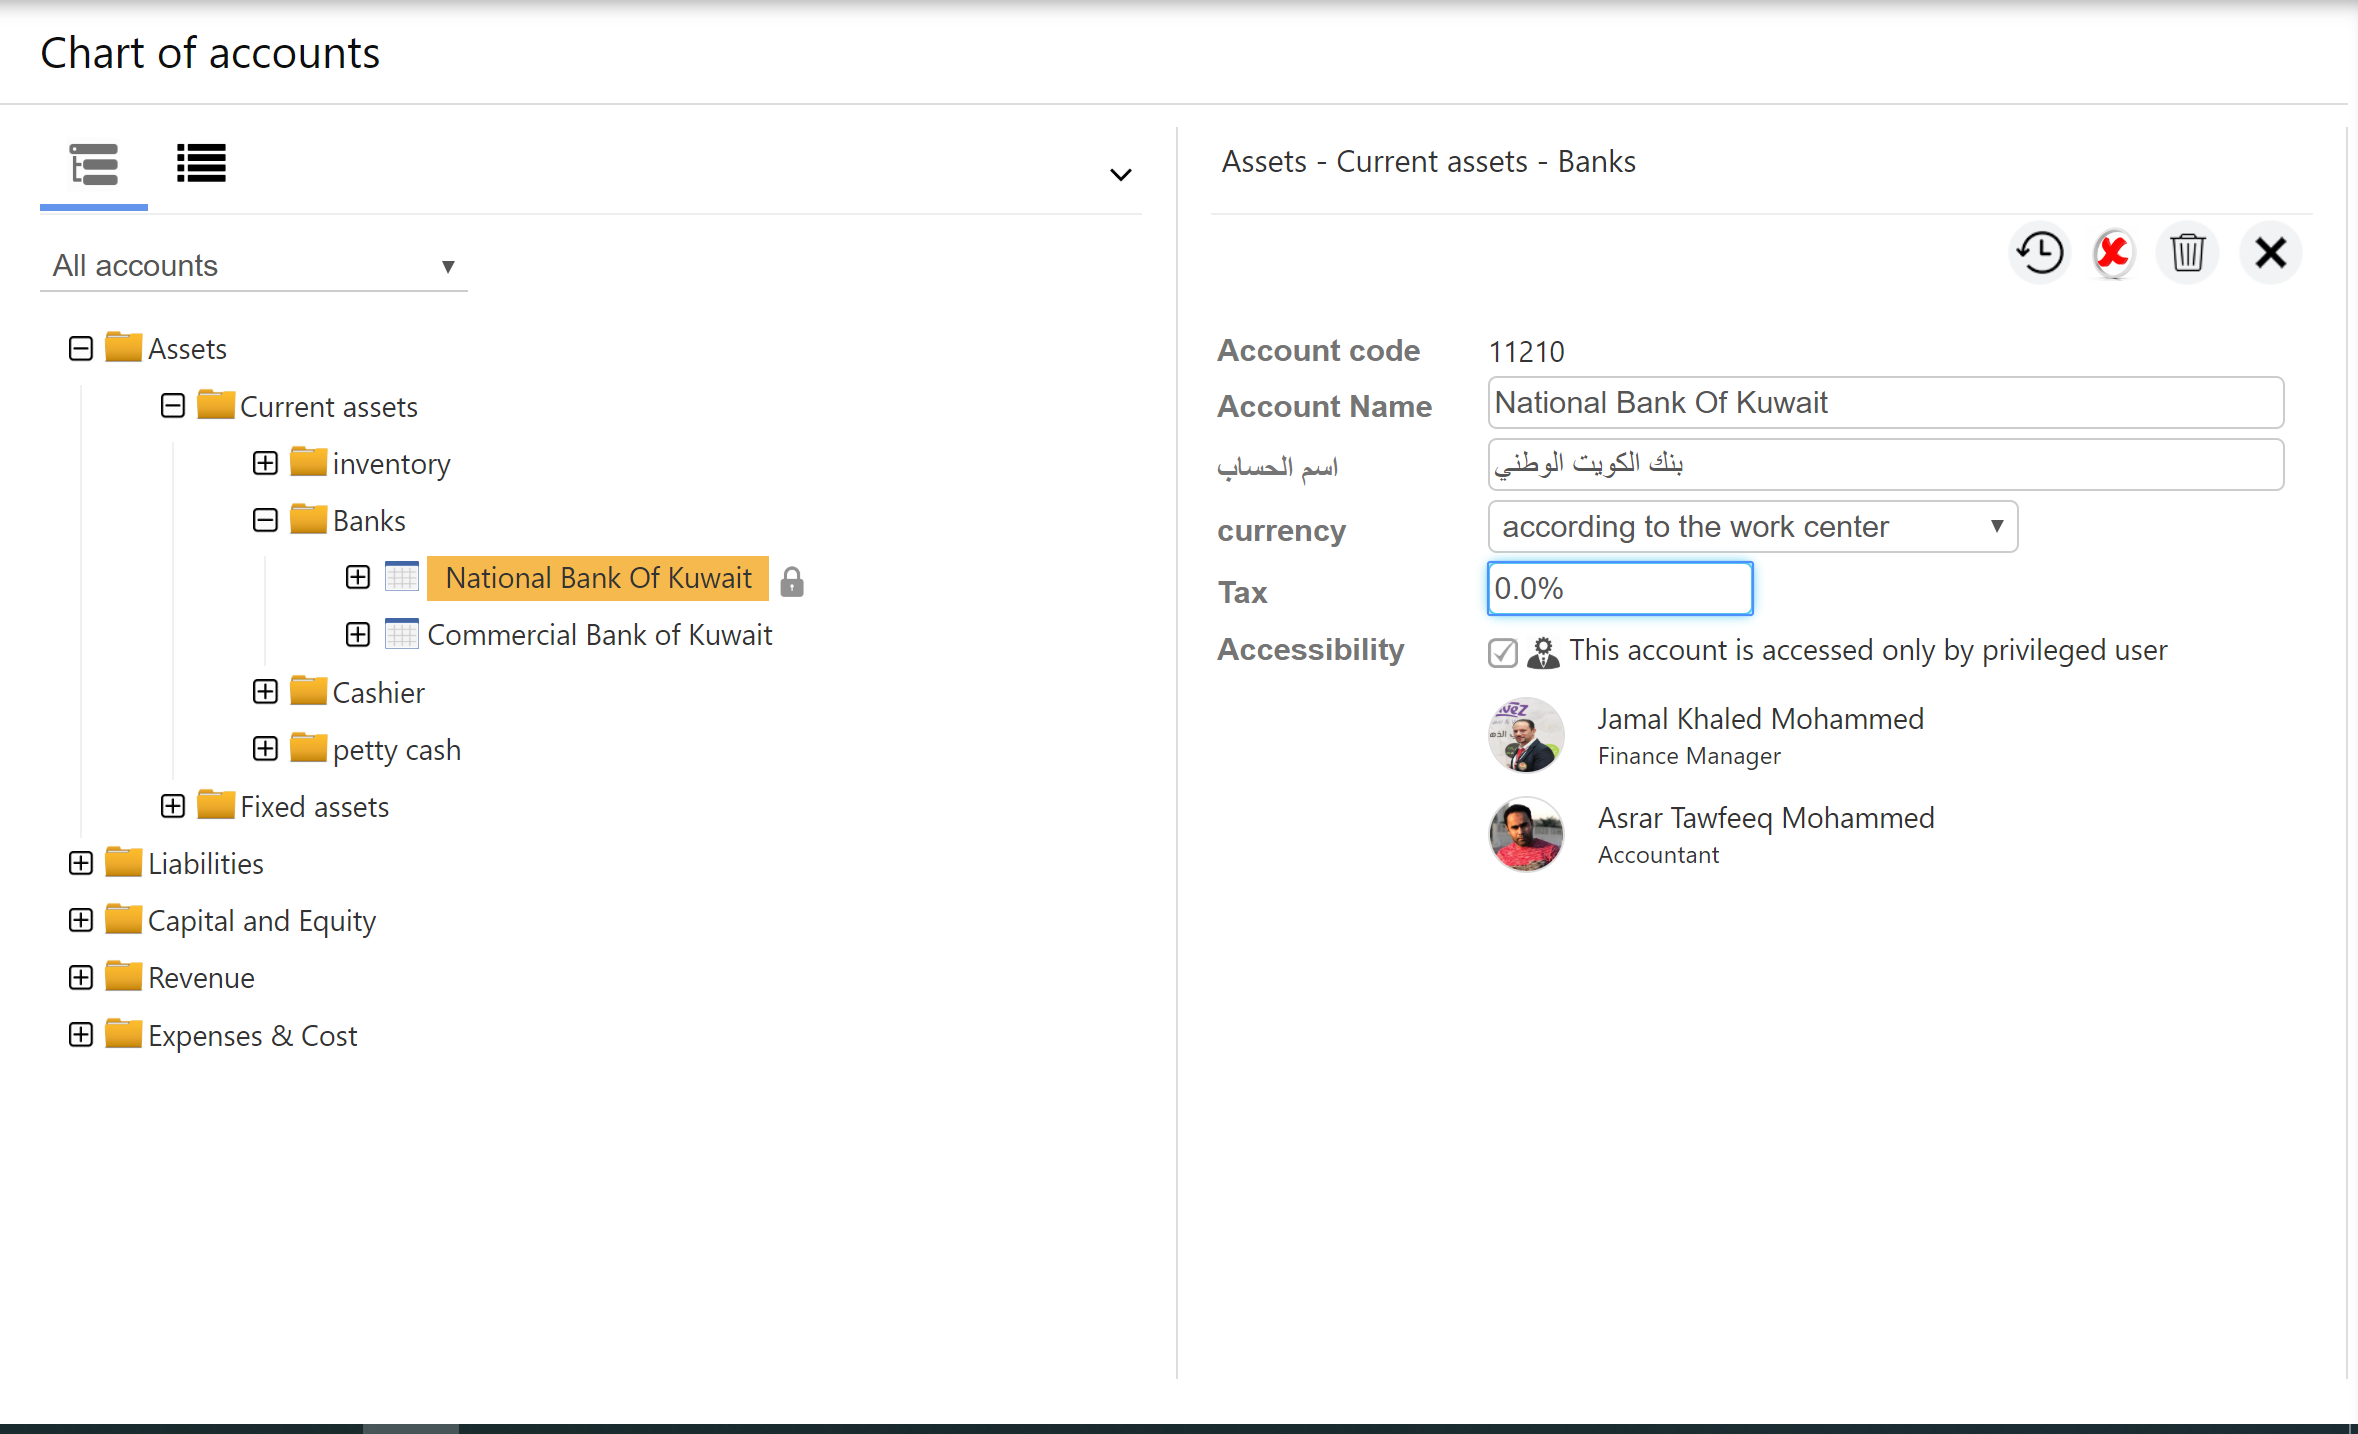Switch to the tree view tab
The width and height of the screenshot is (2358, 1434).
pyautogui.click(x=94, y=165)
